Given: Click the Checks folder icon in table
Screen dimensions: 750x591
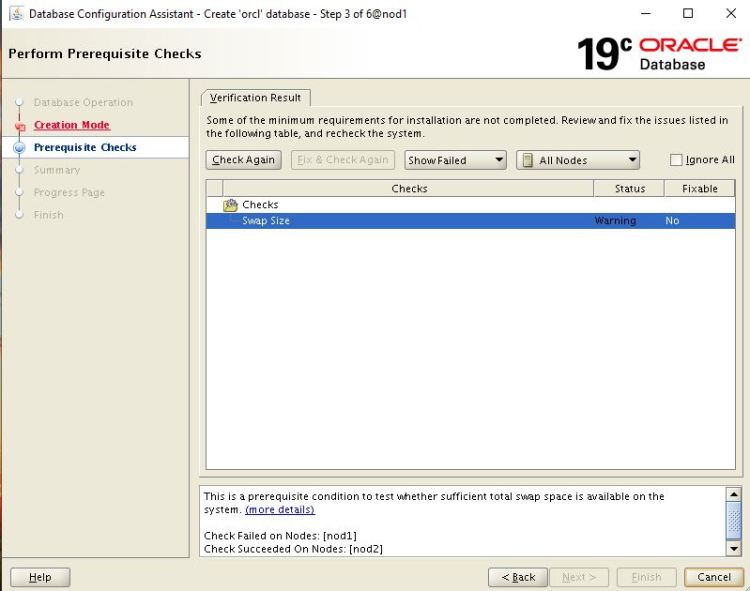Looking at the screenshot, I should (230, 205).
